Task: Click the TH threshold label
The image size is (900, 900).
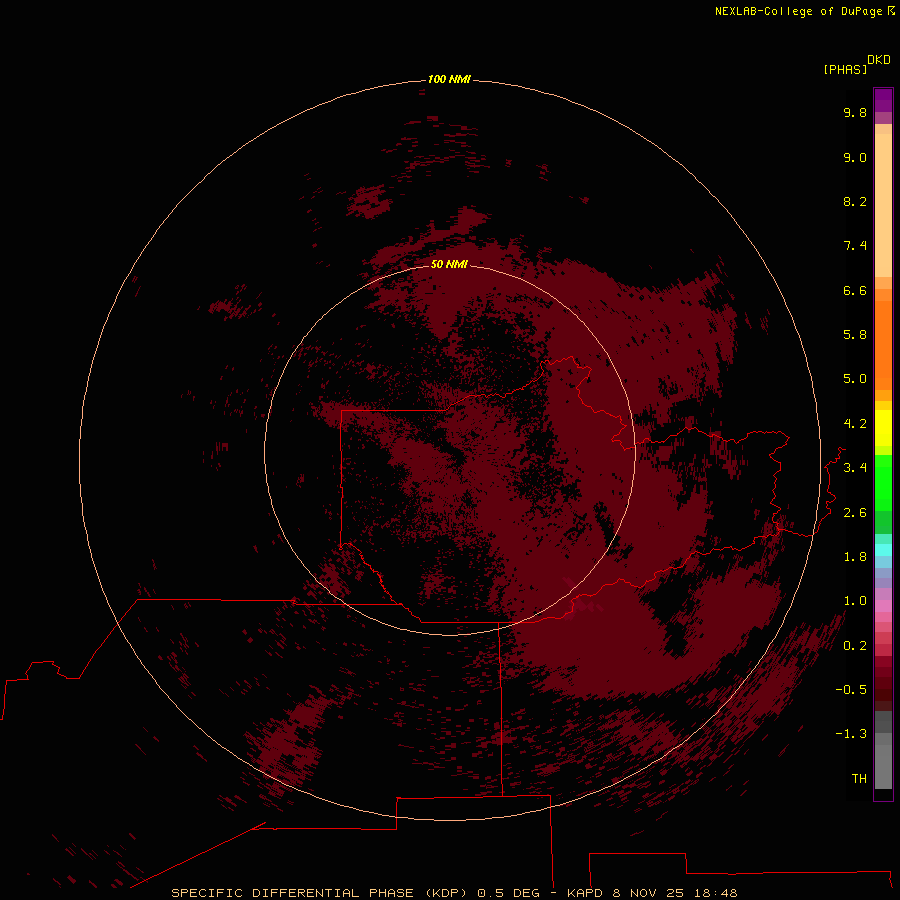Action: tap(859, 779)
